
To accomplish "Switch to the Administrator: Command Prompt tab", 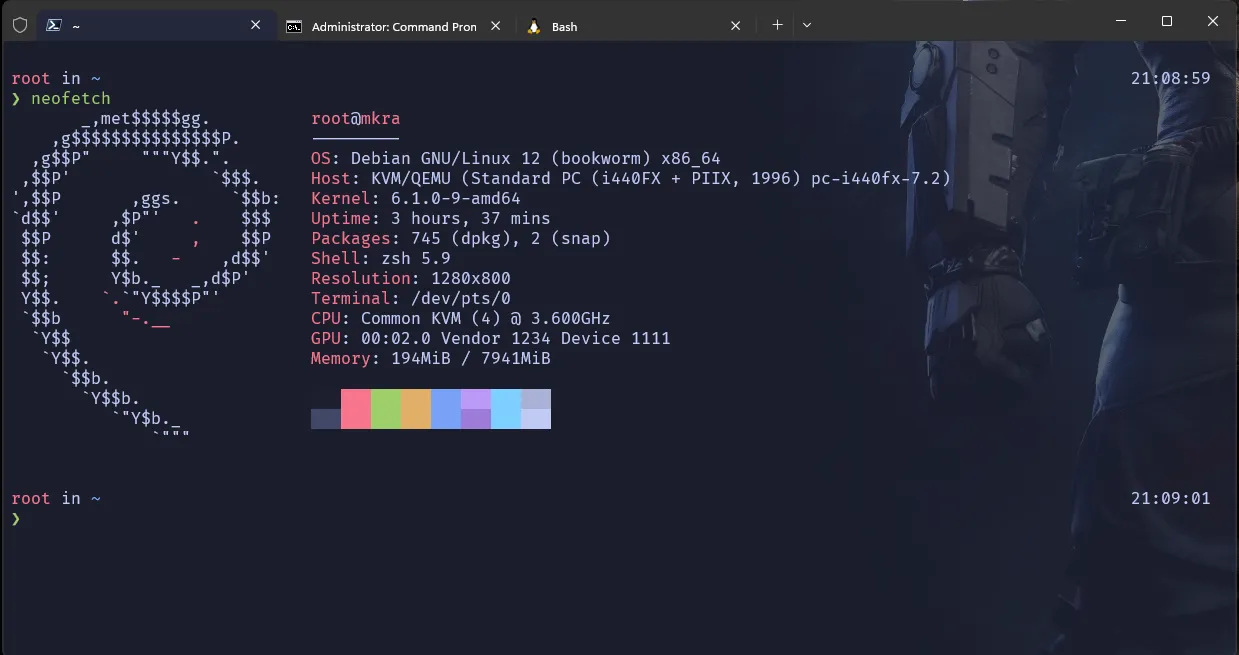I will point(394,27).
